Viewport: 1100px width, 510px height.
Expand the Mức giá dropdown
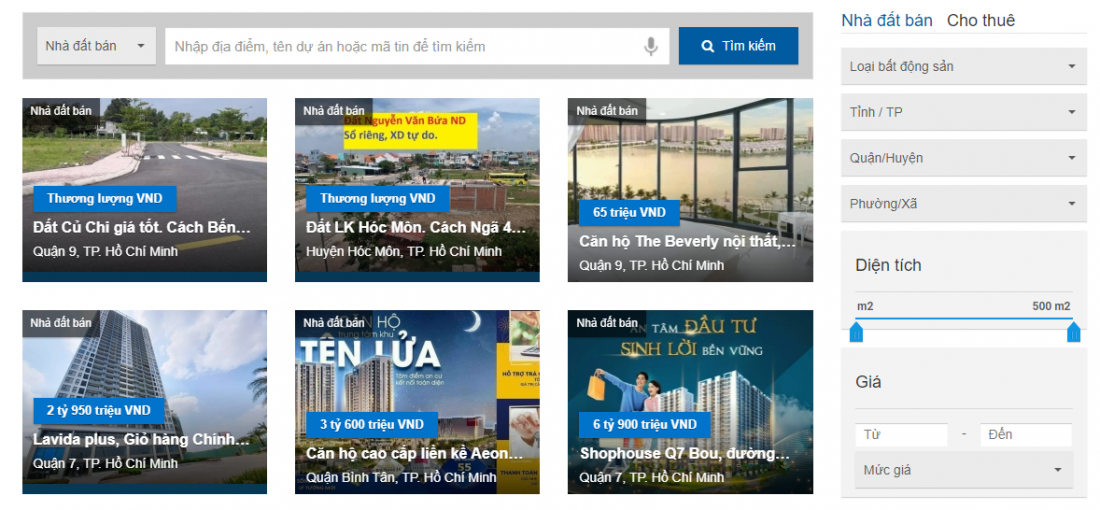pos(964,470)
